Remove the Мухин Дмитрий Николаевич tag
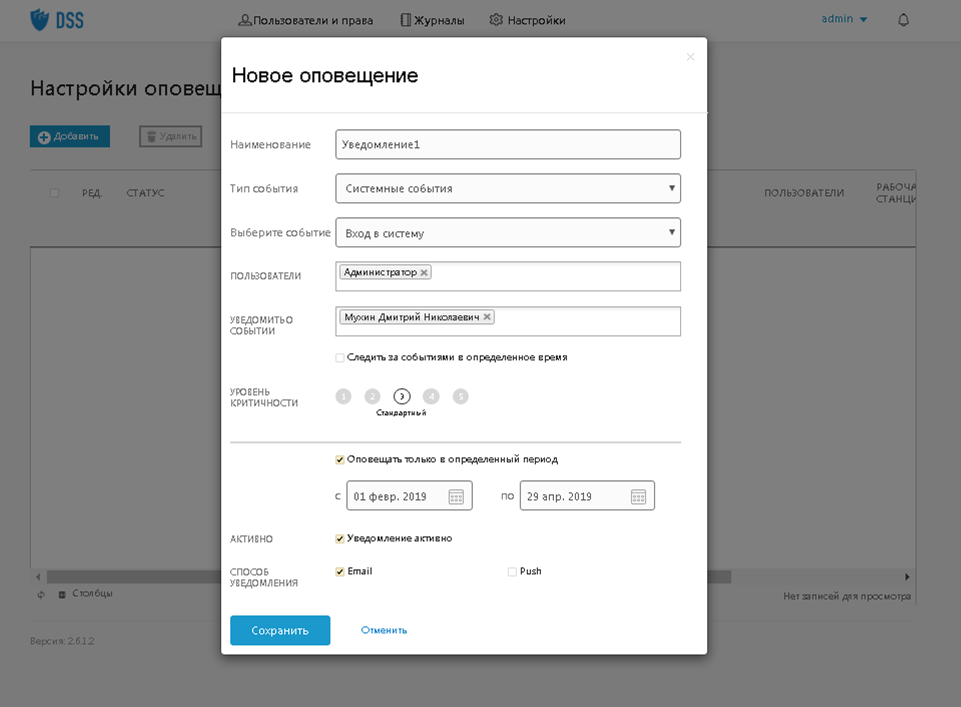The height and width of the screenshot is (707, 961). coord(487,317)
